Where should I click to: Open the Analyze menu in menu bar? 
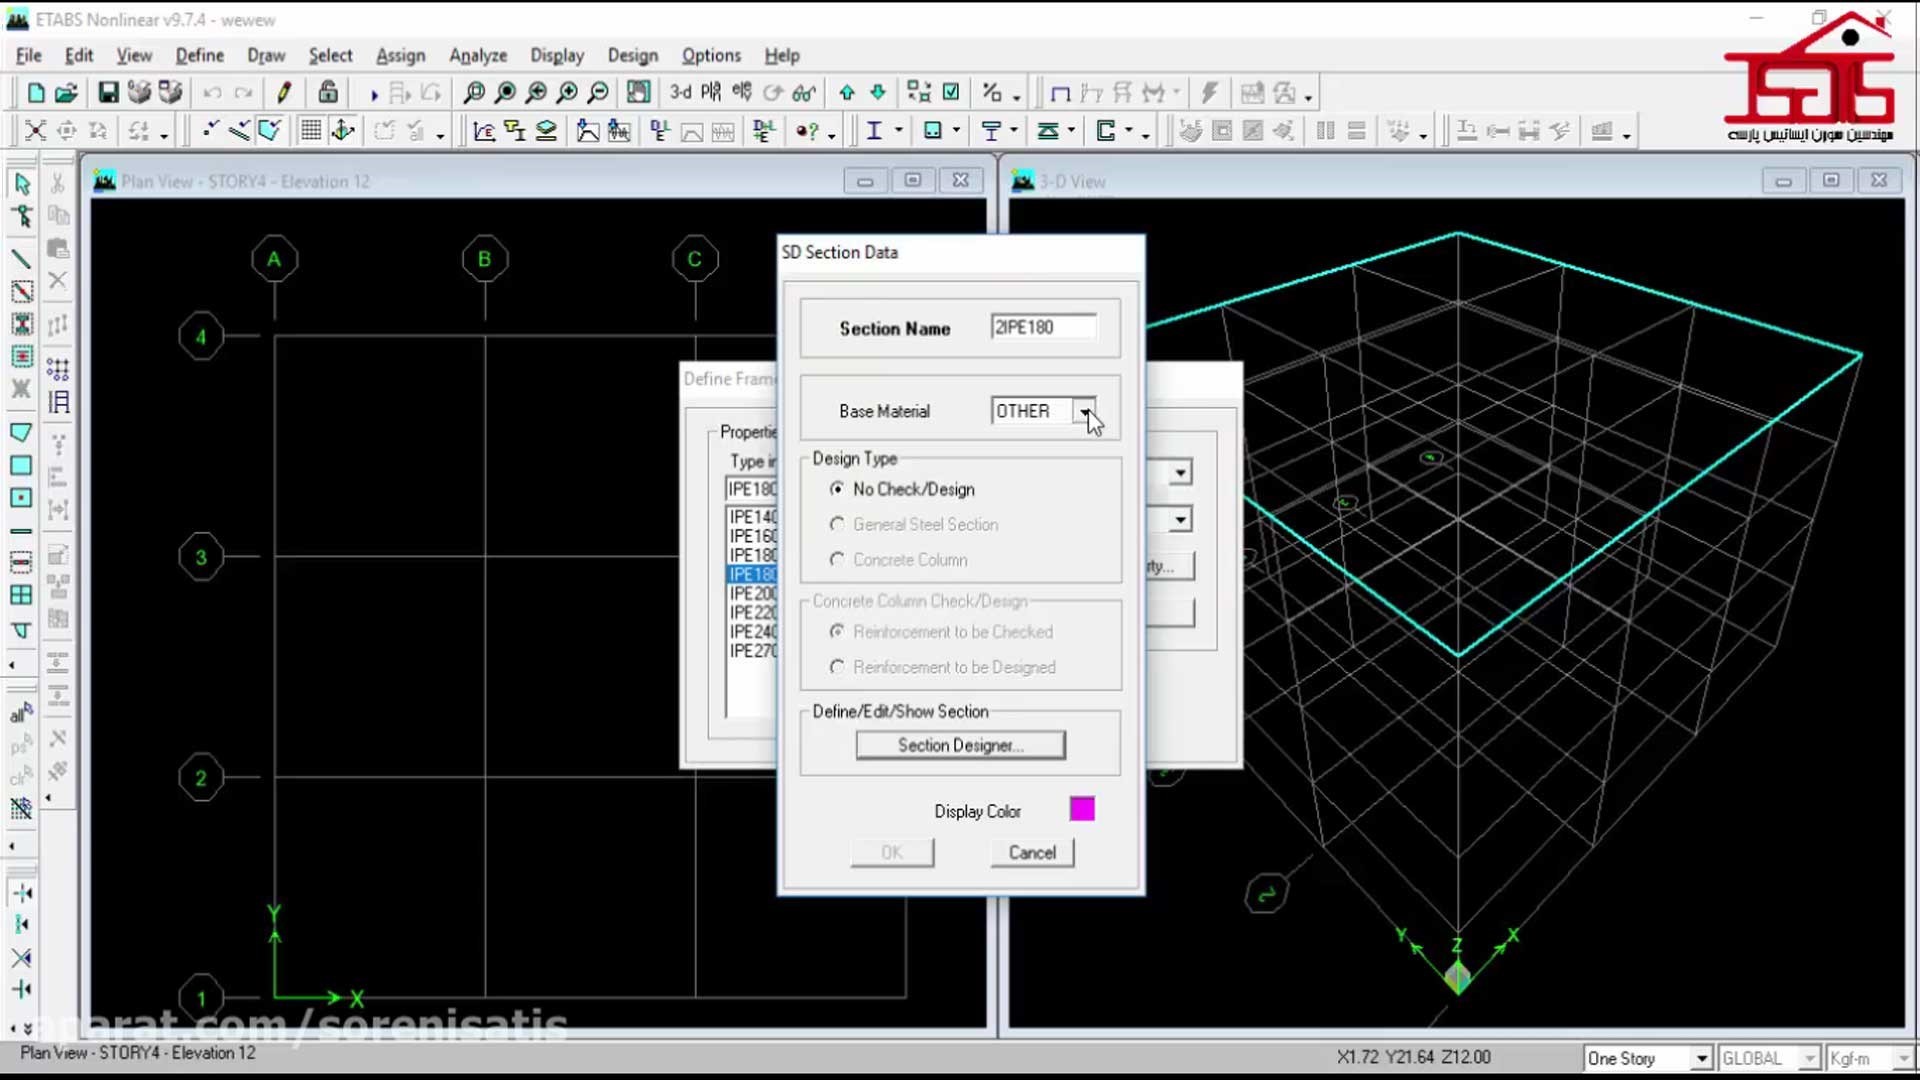(477, 54)
